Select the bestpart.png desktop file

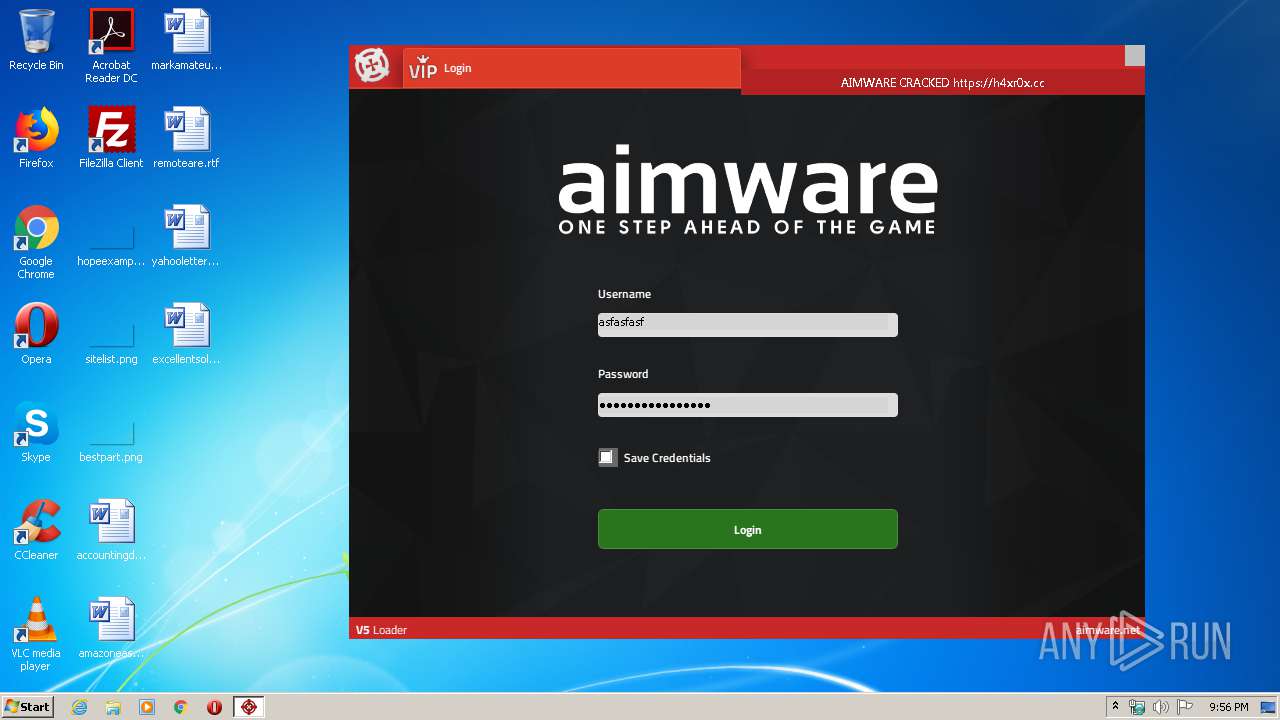click(111, 443)
